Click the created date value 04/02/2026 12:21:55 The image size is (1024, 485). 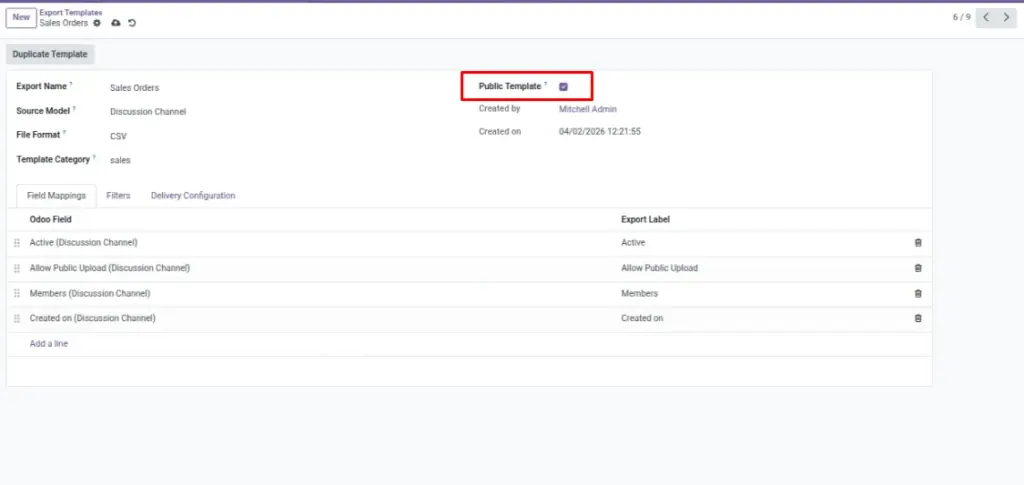coord(600,132)
